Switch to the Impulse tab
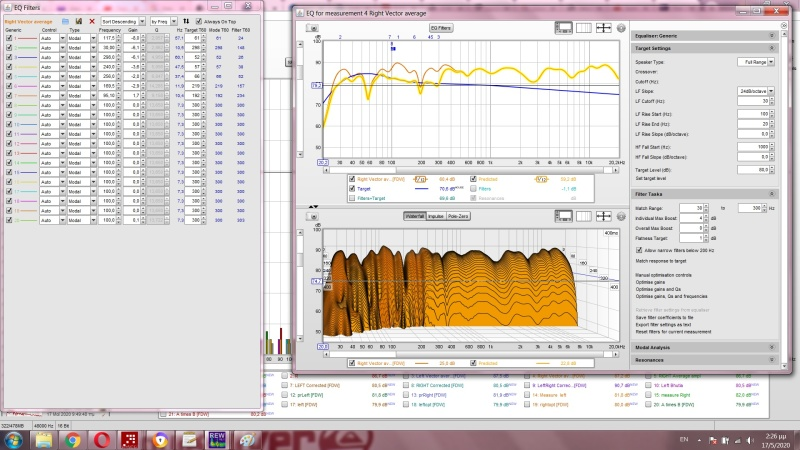This screenshot has height=450, width=800. tap(437, 215)
